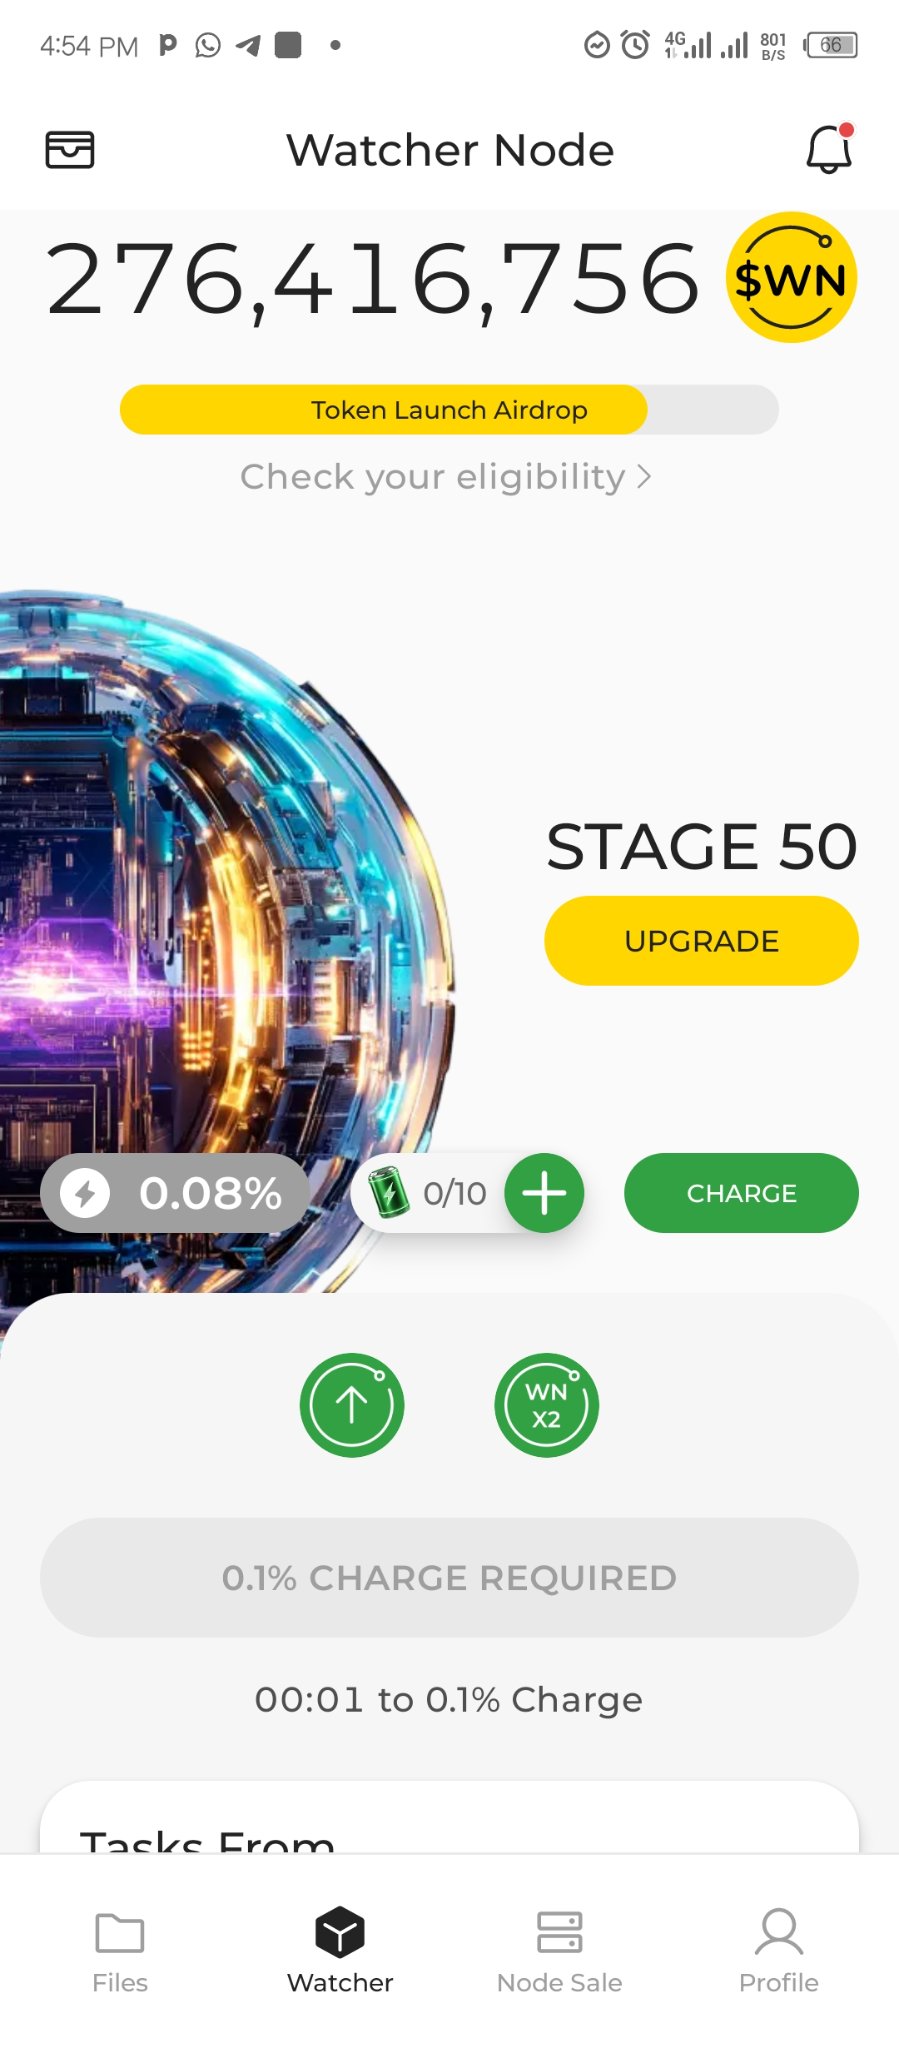899x2048 pixels.
Task: Tap the green upward arrow boost icon
Action: click(352, 1405)
